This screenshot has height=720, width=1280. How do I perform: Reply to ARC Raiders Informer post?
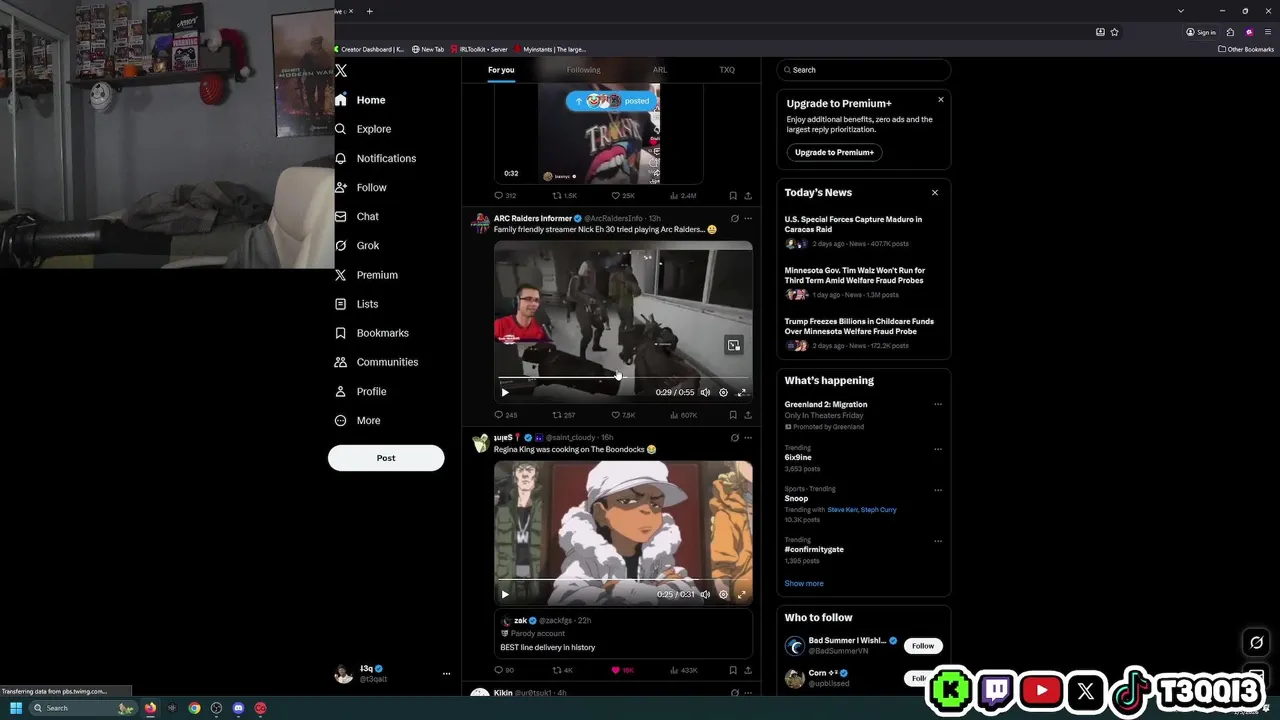506,415
